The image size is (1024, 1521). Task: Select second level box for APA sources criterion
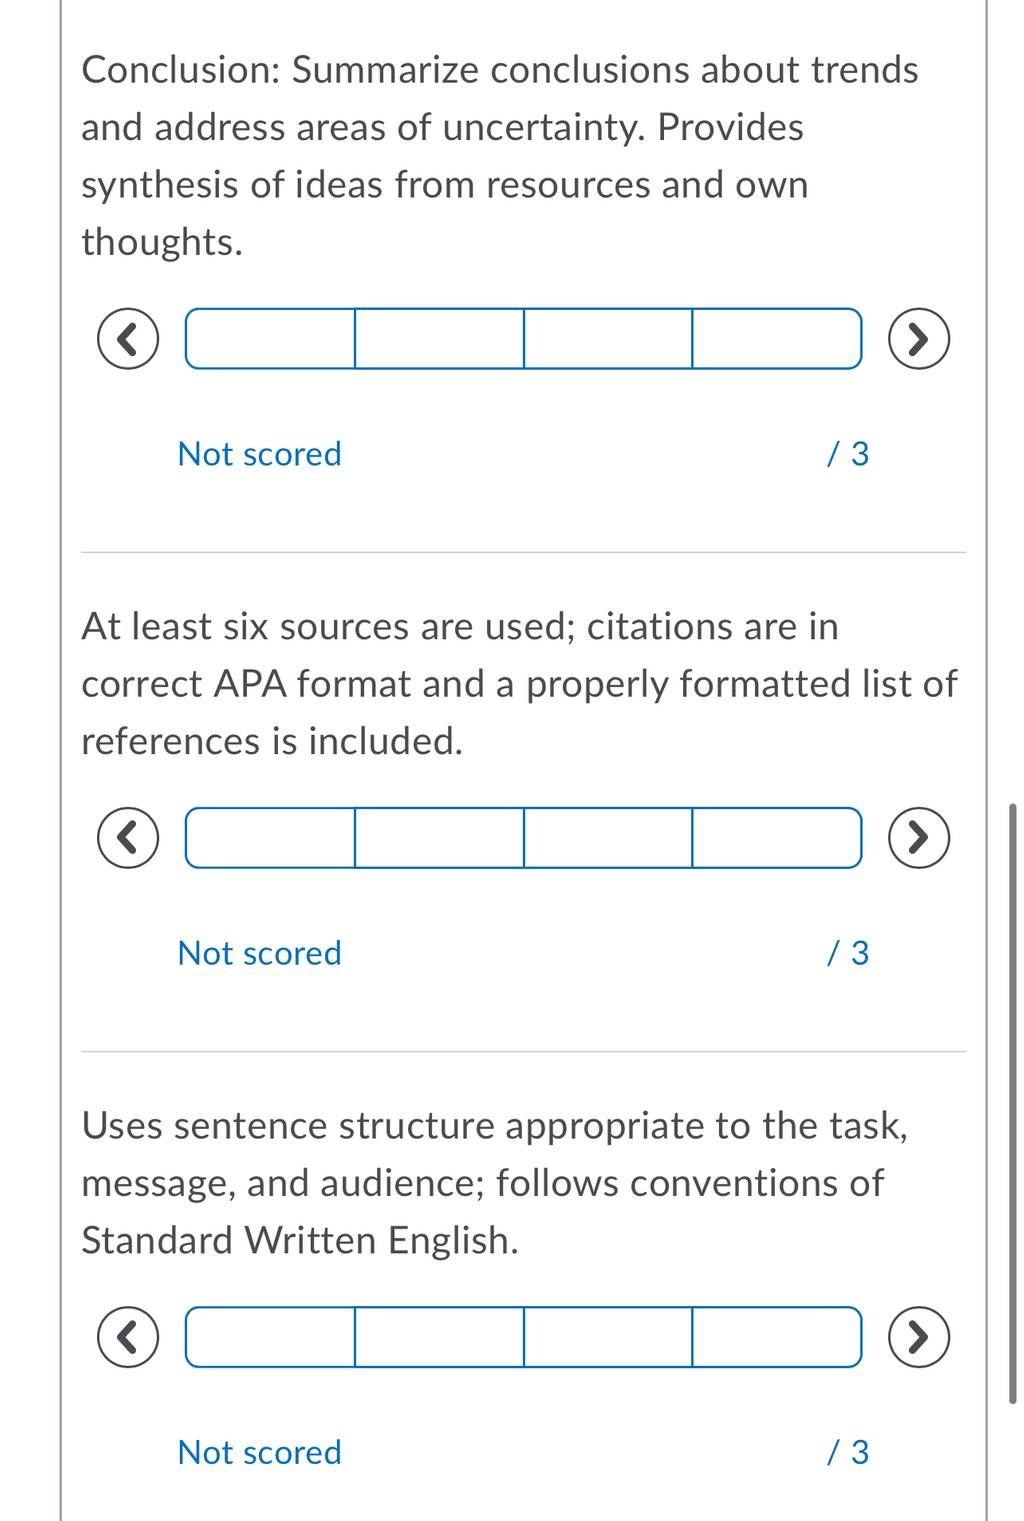[439, 838]
